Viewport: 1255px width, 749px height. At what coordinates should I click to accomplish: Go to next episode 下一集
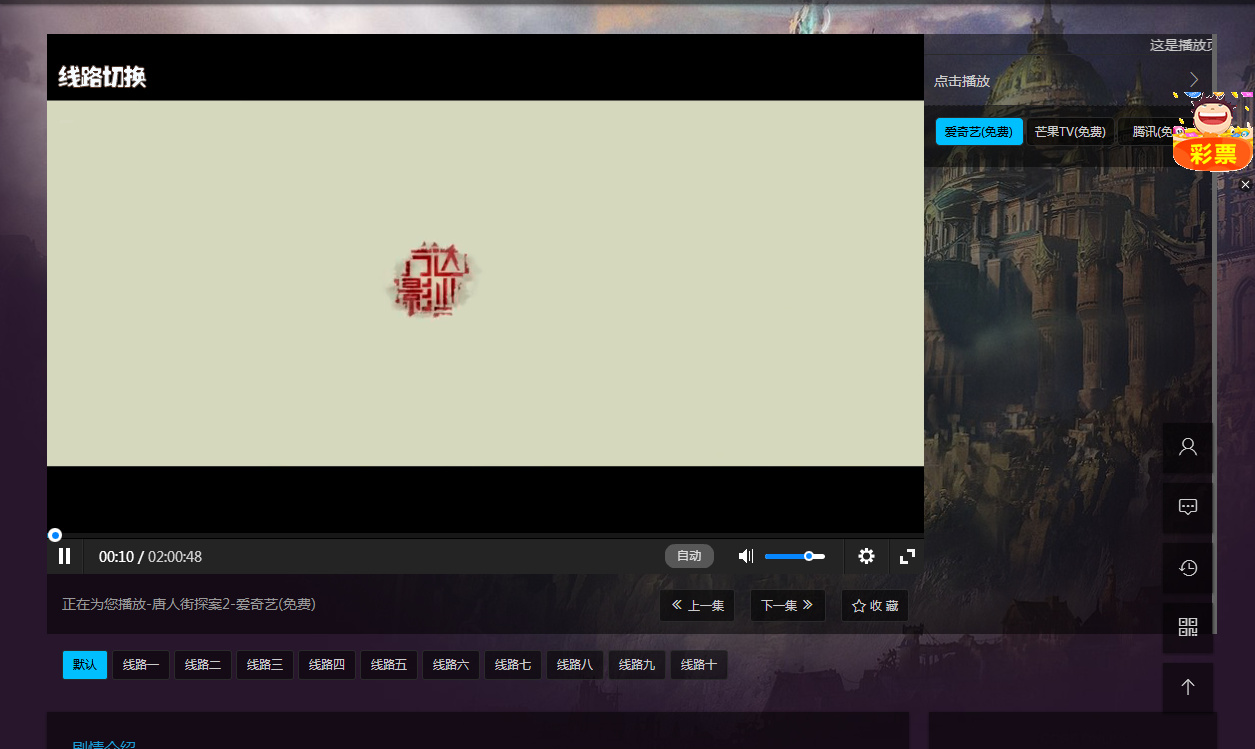click(x=787, y=606)
